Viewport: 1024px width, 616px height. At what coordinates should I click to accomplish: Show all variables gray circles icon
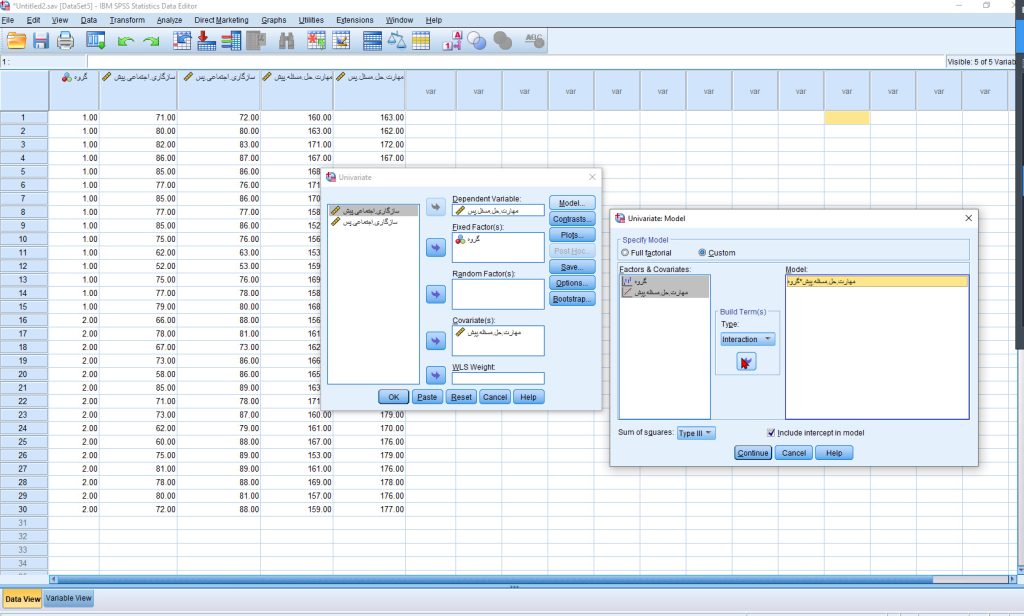(502, 41)
